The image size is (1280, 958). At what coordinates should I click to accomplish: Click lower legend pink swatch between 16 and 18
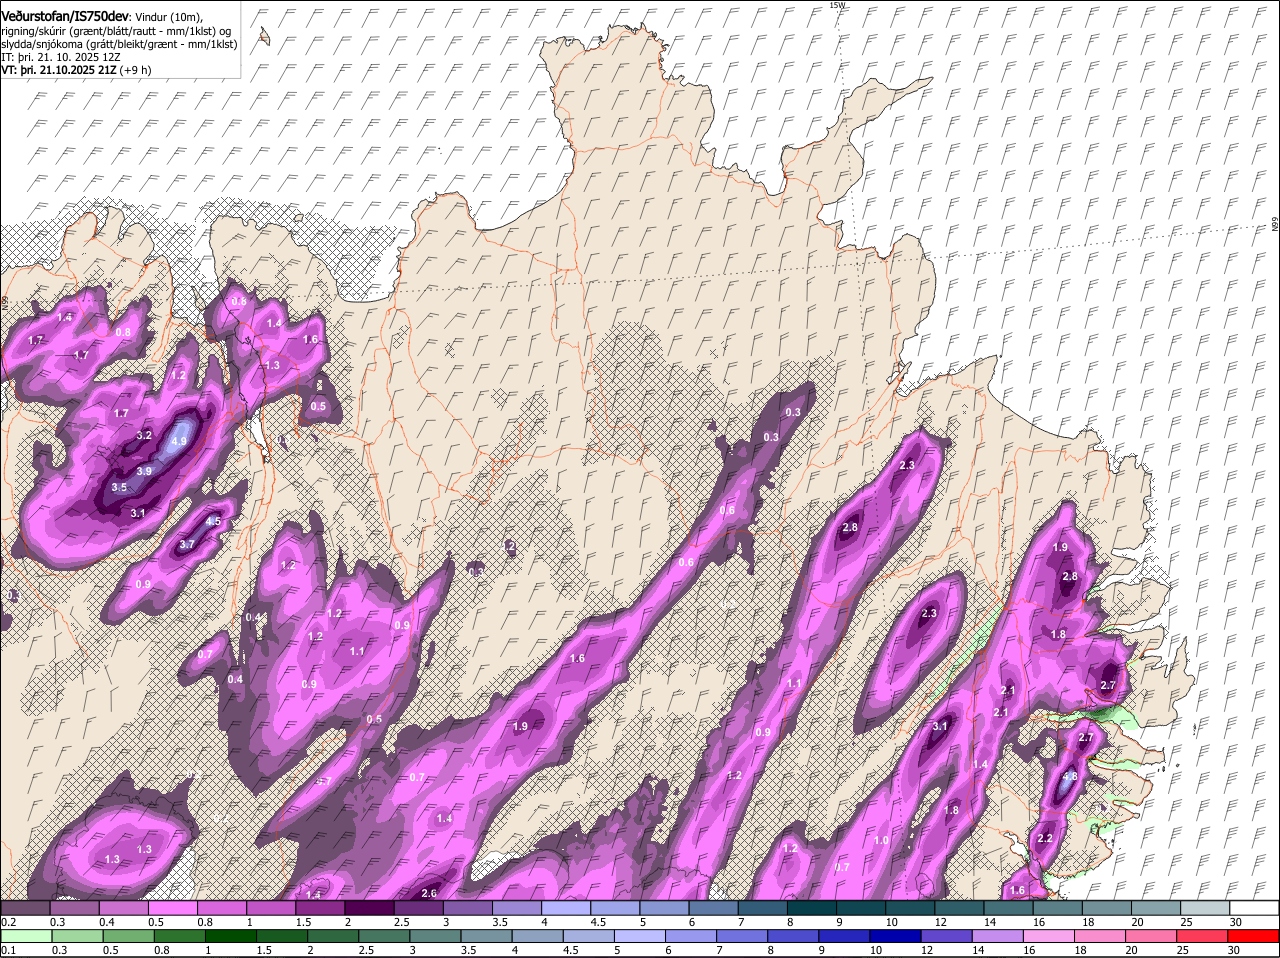tap(1049, 936)
